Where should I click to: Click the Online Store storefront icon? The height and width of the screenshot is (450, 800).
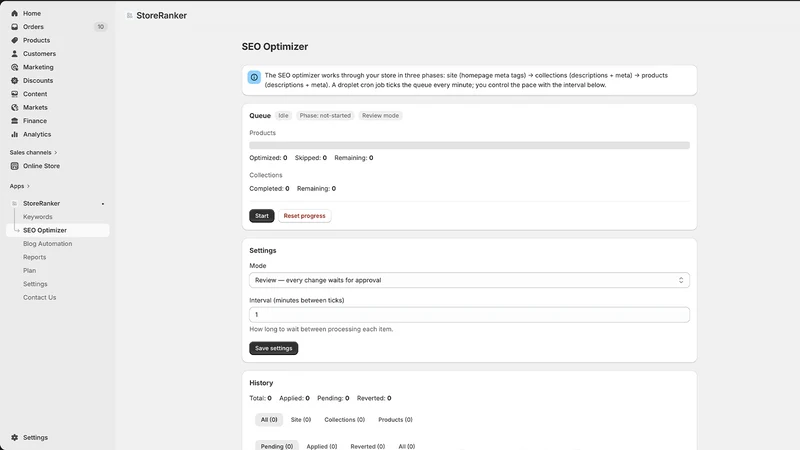14,166
